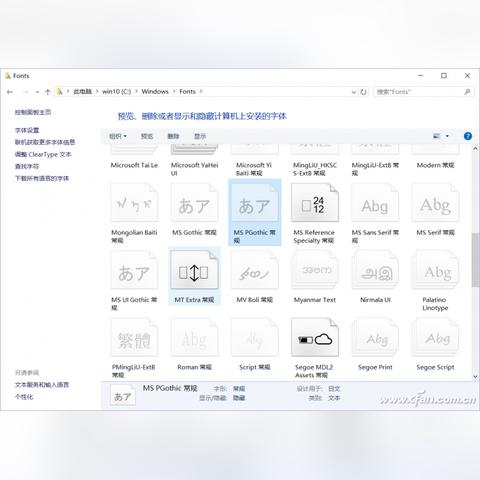The image size is (480, 480).
Task: Navigate to 此电脑 in the breadcrumb
Action: point(82,92)
